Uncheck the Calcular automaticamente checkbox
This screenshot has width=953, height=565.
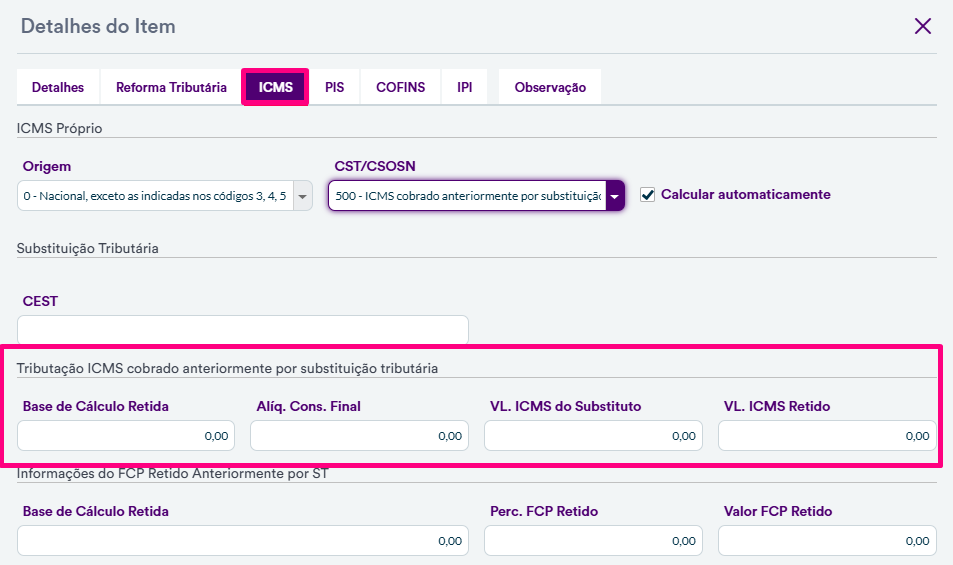point(648,195)
